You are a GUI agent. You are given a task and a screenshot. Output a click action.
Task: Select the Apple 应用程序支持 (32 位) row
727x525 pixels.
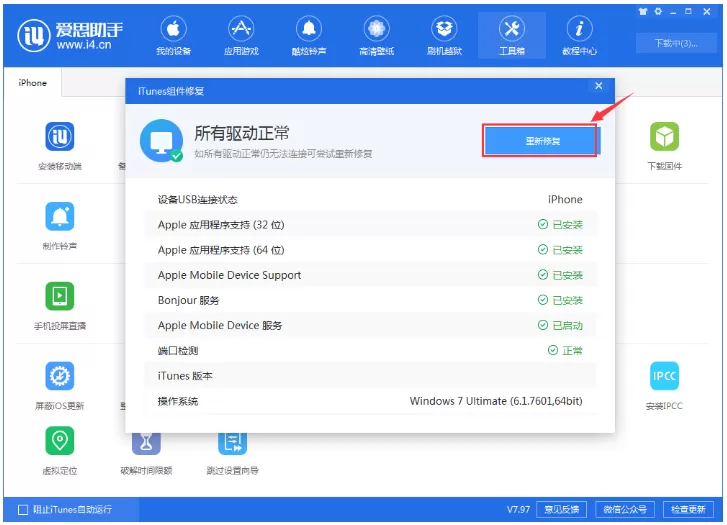click(370, 224)
